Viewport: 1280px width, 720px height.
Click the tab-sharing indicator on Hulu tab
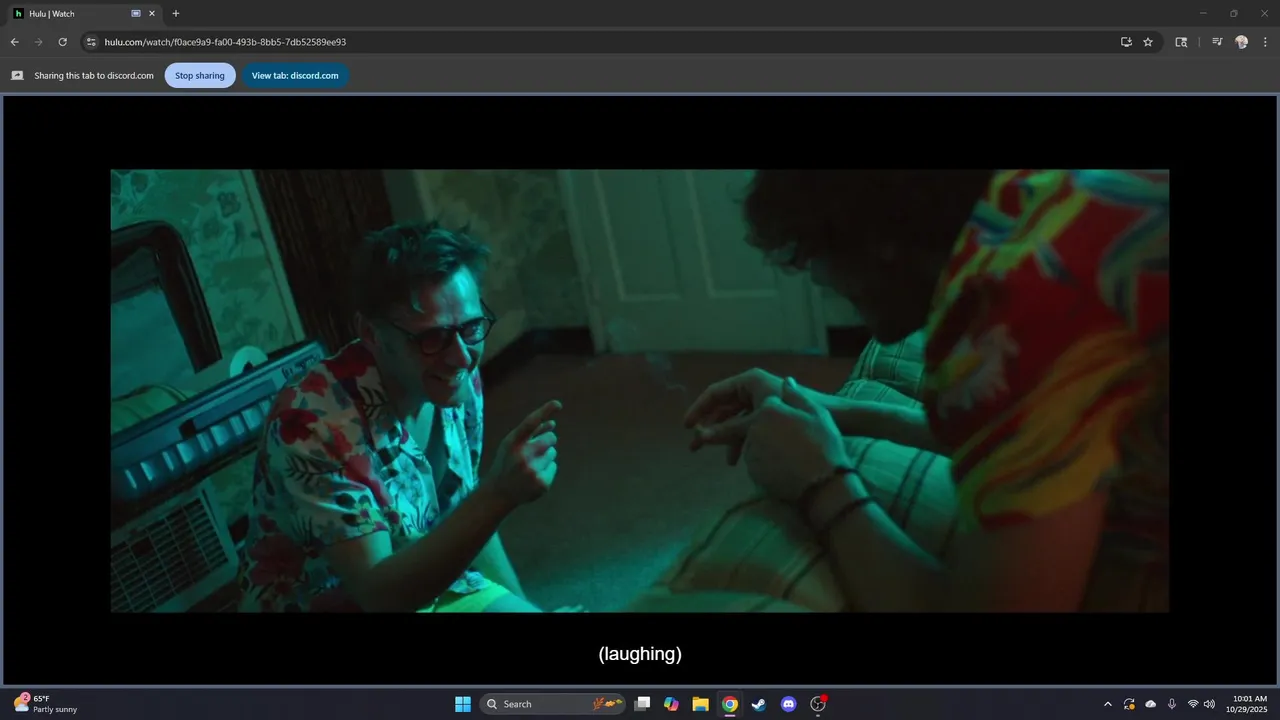coord(136,14)
